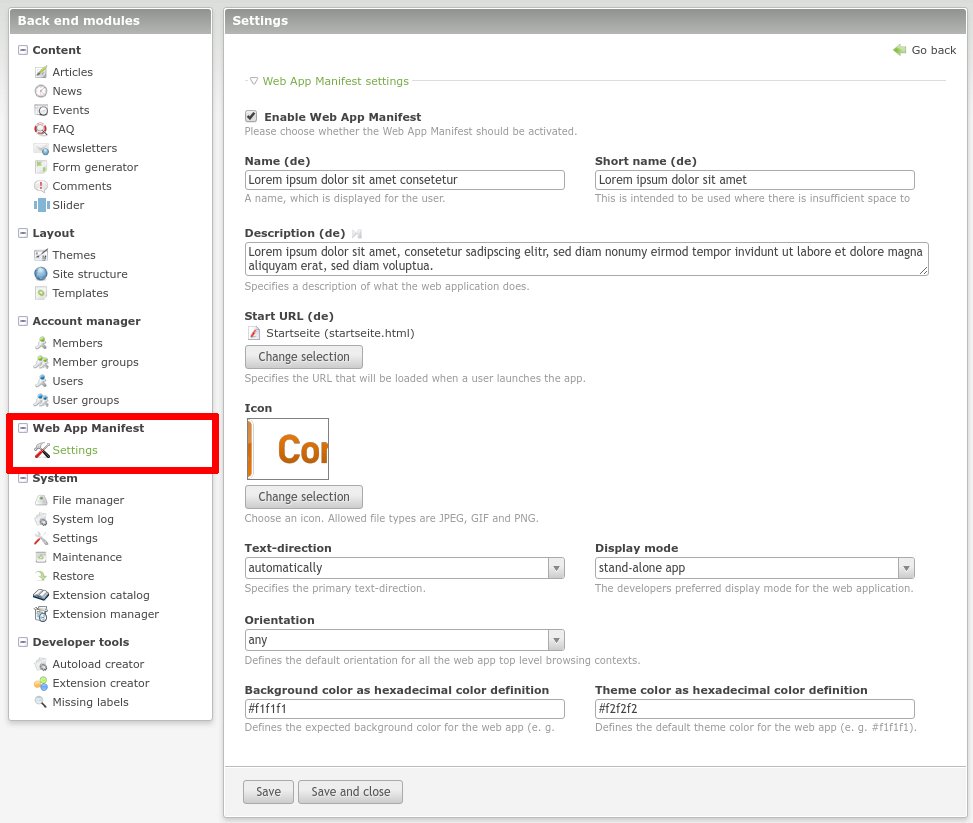Open the Member groups module
This screenshot has width=973, height=823.
point(96,362)
